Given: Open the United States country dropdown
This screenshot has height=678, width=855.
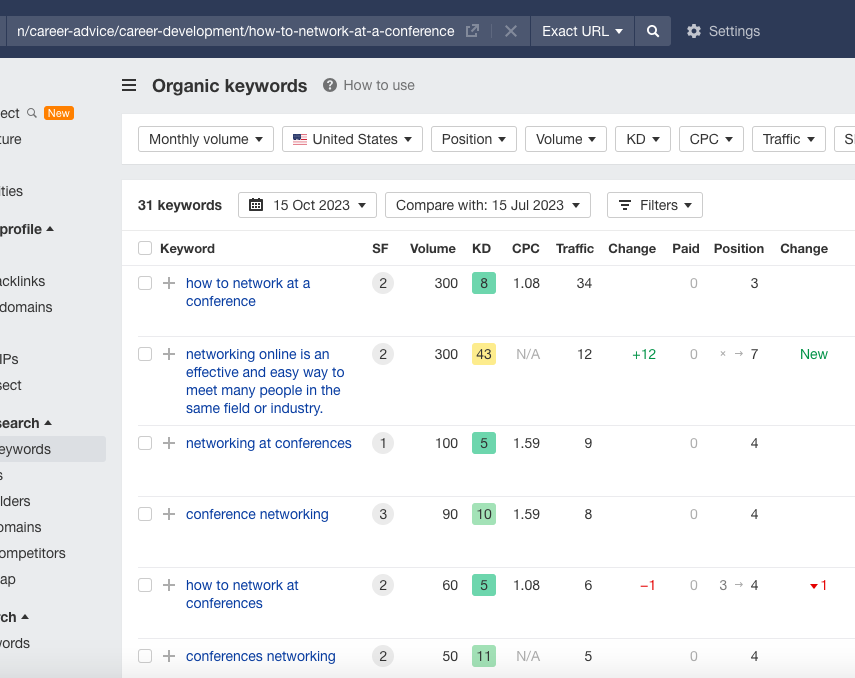Looking at the screenshot, I should [352, 139].
